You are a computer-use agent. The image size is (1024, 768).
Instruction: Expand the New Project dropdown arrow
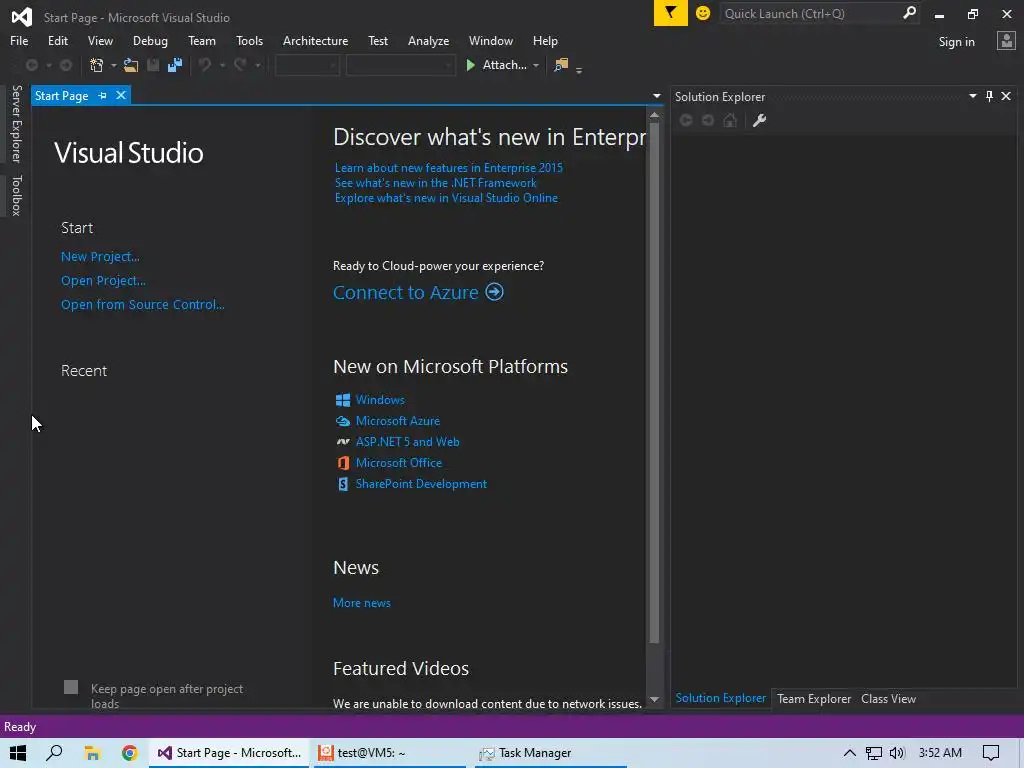114,65
